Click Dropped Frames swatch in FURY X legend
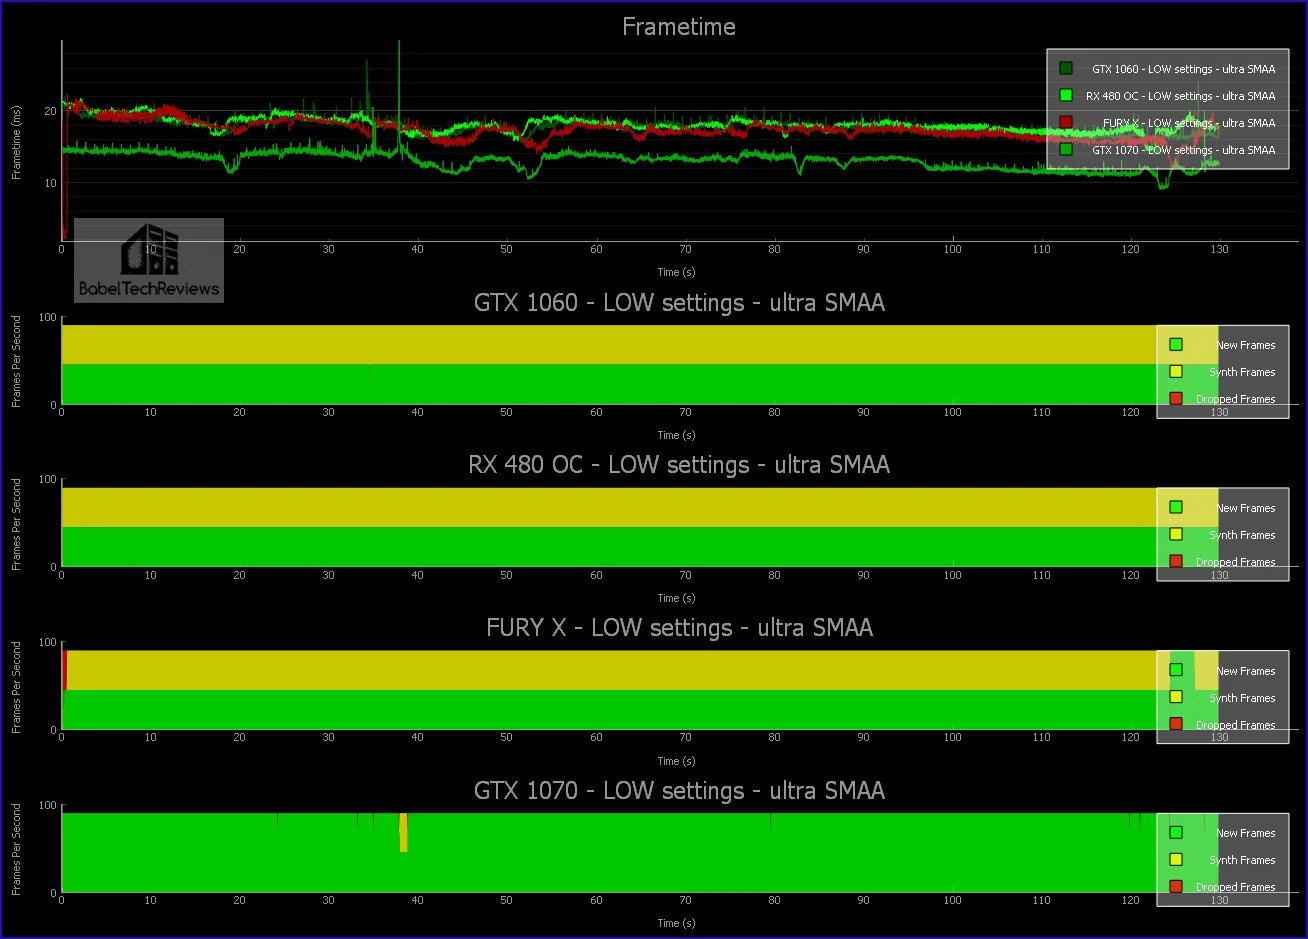This screenshot has width=1308, height=939. pyautogui.click(x=1176, y=725)
